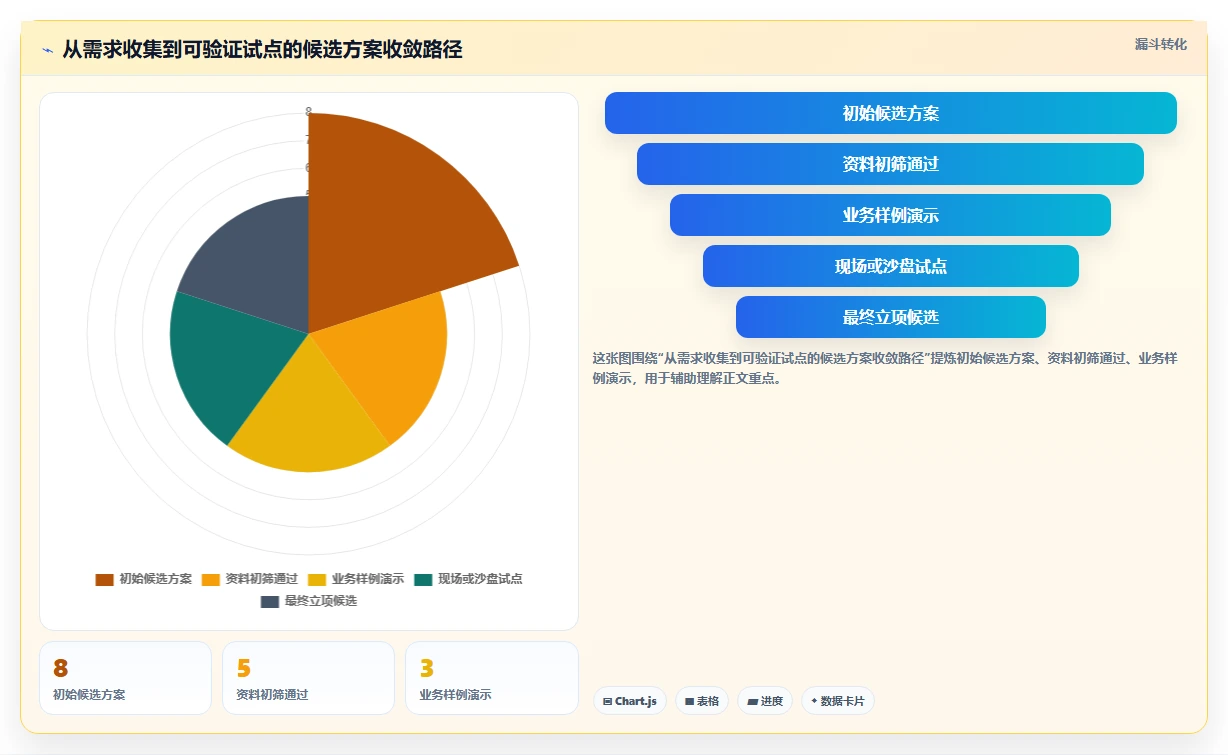This screenshot has width=1228, height=755.
Task: Click the chart title heading text
Action: point(262,50)
